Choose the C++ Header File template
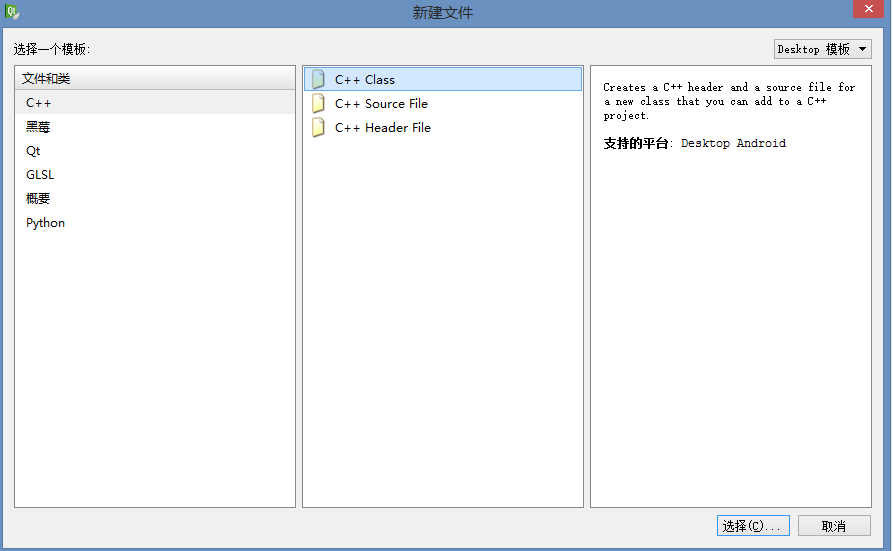This screenshot has width=893, height=551. tap(443, 127)
